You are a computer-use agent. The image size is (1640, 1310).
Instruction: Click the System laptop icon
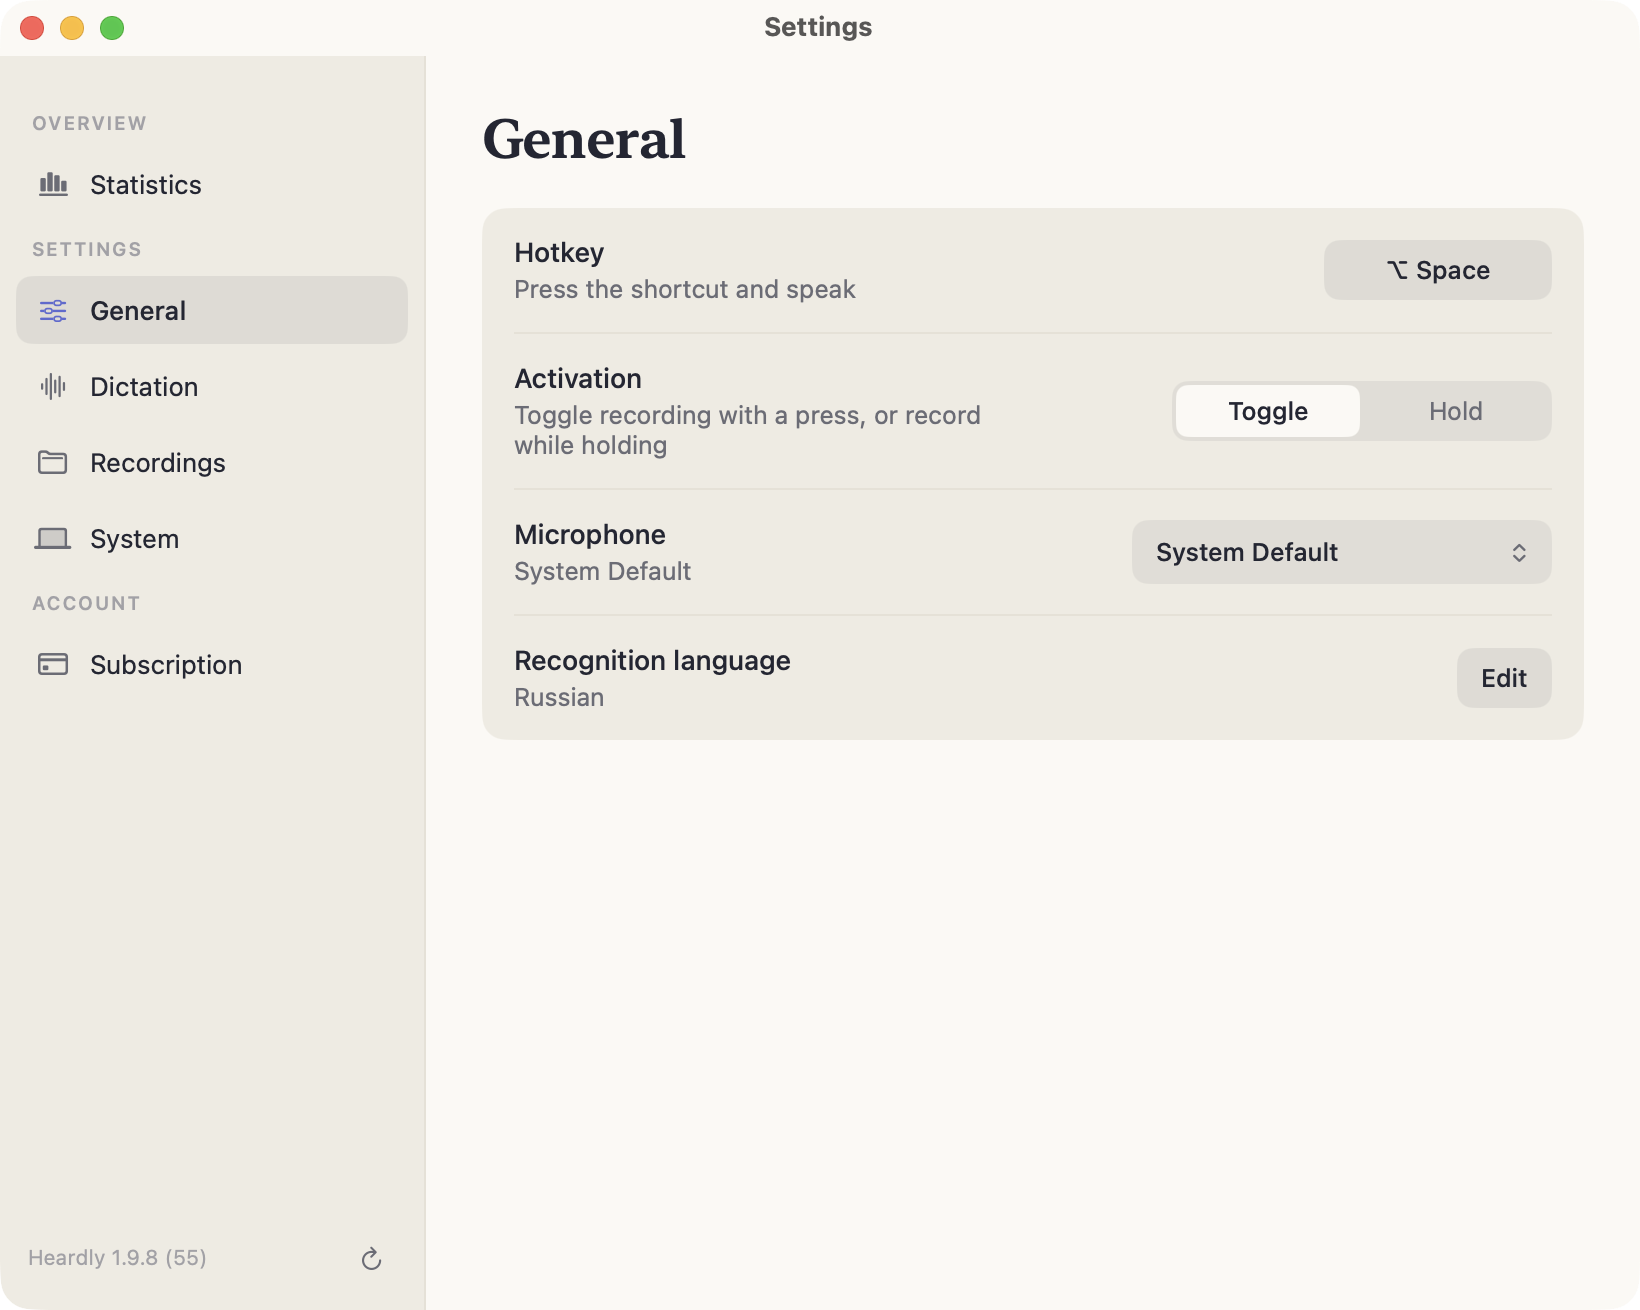point(53,539)
